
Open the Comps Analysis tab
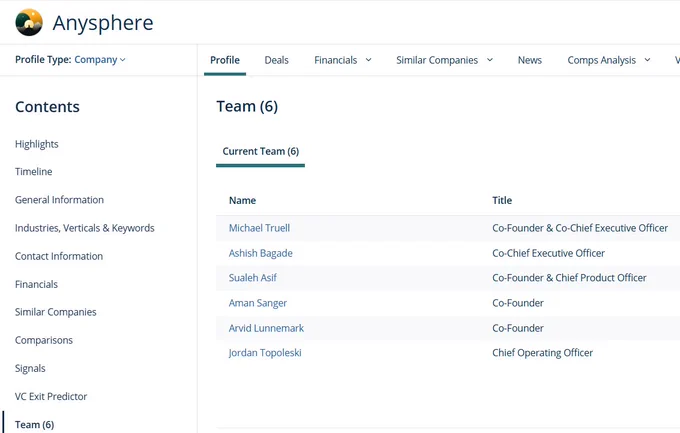point(602,60)
